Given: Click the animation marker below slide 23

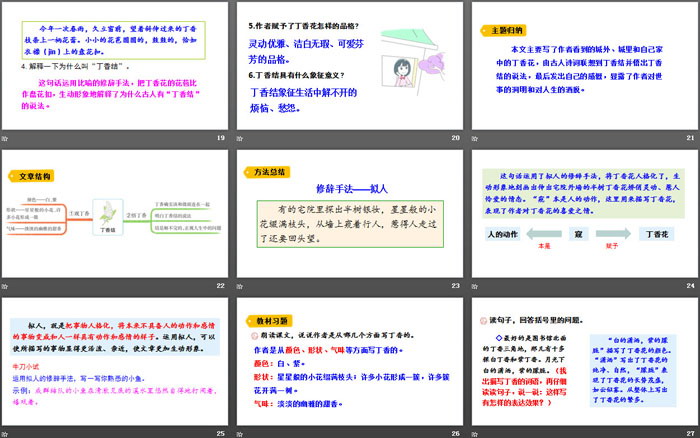Looking at the screenshot, I should pyautogui.click(x=241, y=285).
